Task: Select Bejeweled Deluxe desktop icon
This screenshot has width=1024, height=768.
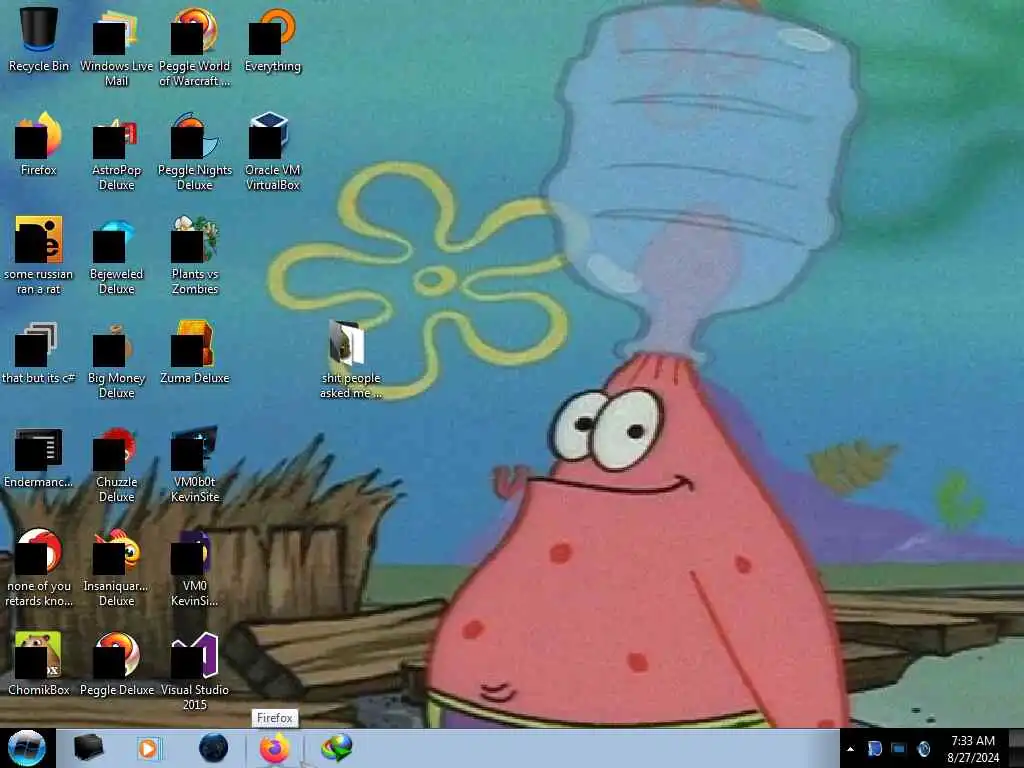Action: (x=116, y=255)
